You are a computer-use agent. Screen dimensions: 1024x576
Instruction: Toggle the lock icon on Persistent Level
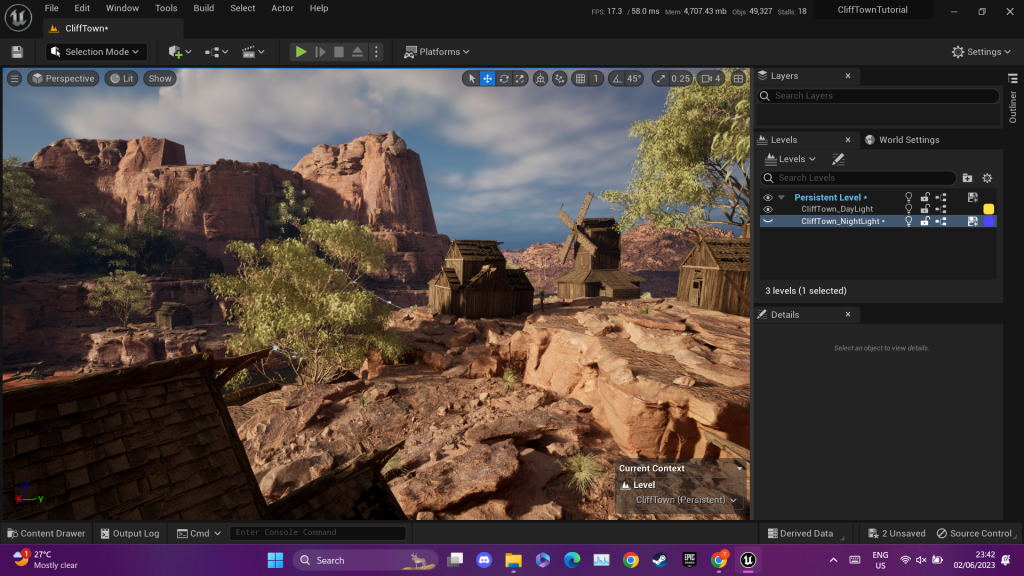[925, 197]
